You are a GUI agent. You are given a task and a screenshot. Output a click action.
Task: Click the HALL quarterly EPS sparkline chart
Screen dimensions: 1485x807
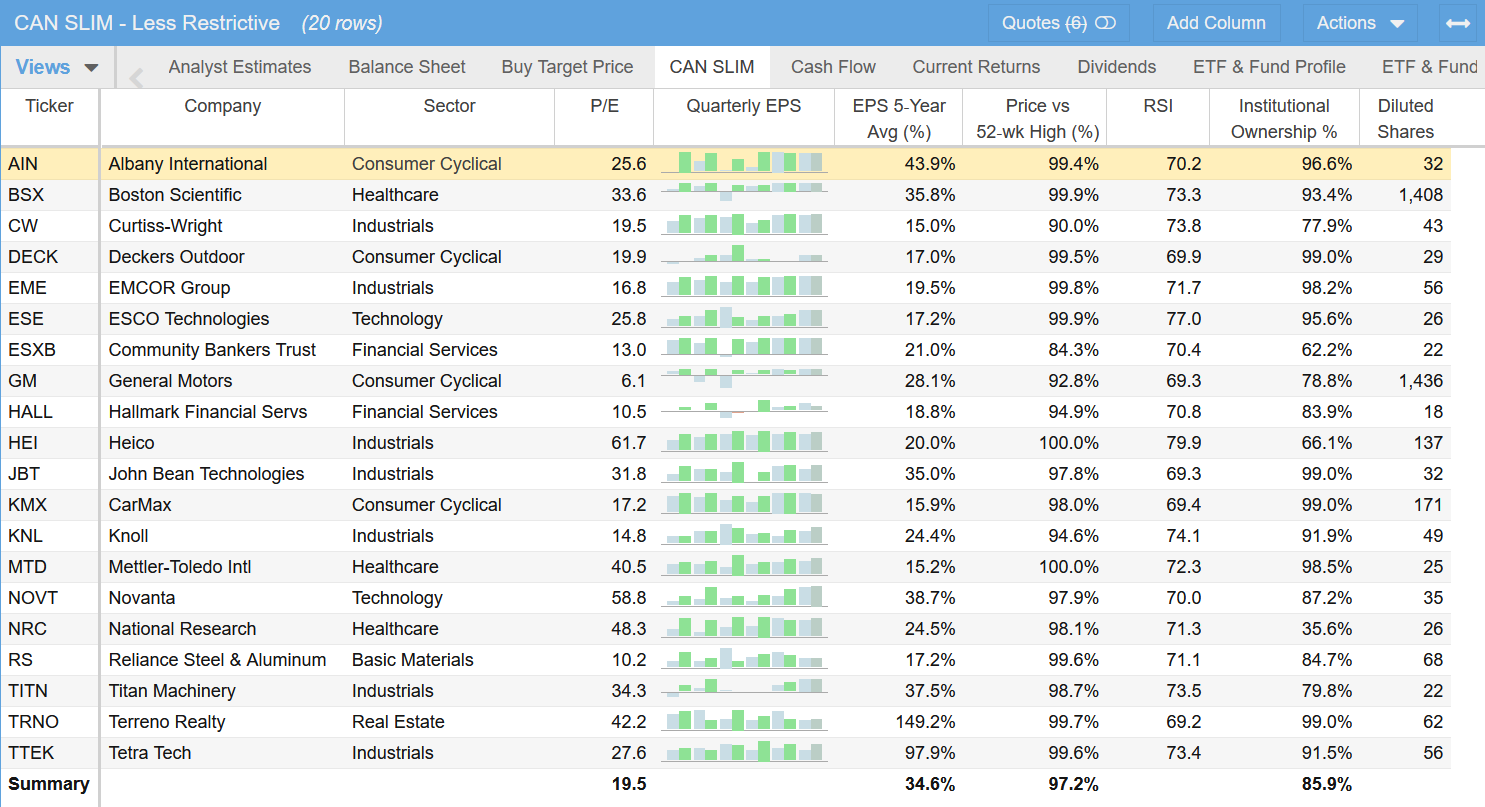click(744, 411)
